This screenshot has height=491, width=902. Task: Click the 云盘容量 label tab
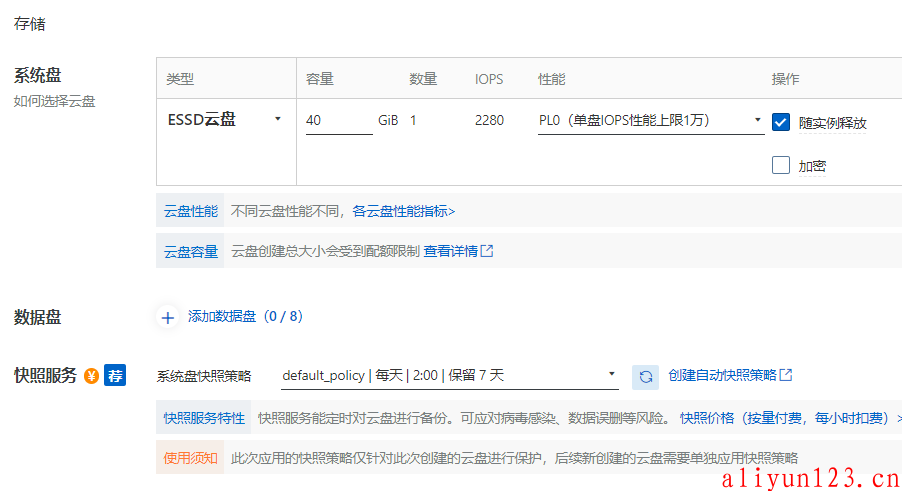click(x=191, y=251)
